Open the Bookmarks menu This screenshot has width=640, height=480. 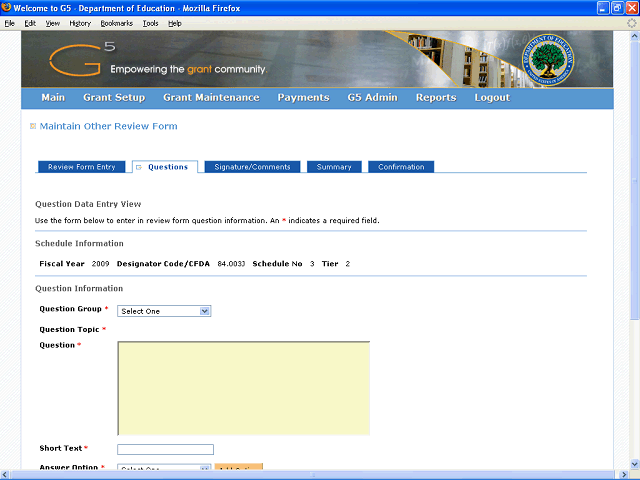coord(117,23)
